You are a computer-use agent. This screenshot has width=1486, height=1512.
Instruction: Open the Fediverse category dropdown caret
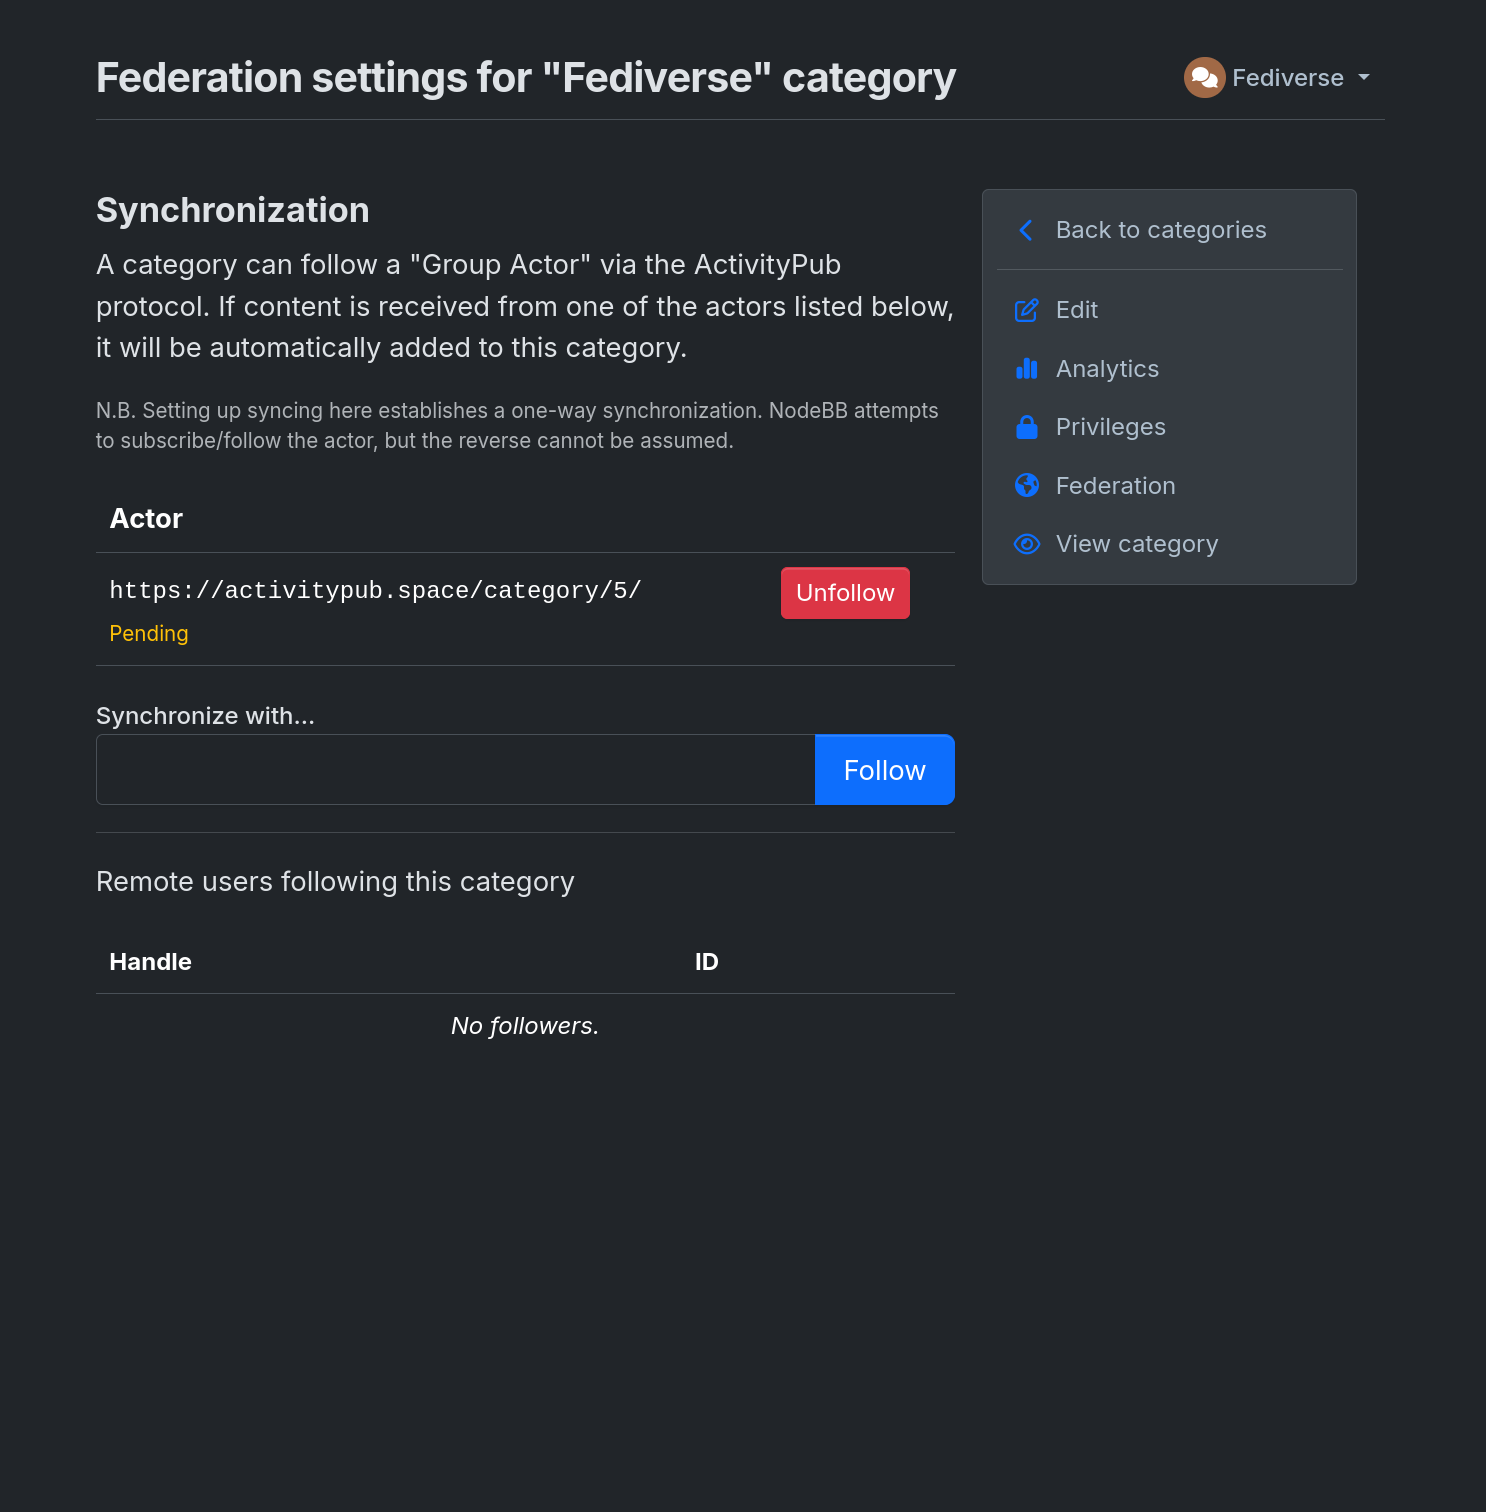tap(1364, 78)
